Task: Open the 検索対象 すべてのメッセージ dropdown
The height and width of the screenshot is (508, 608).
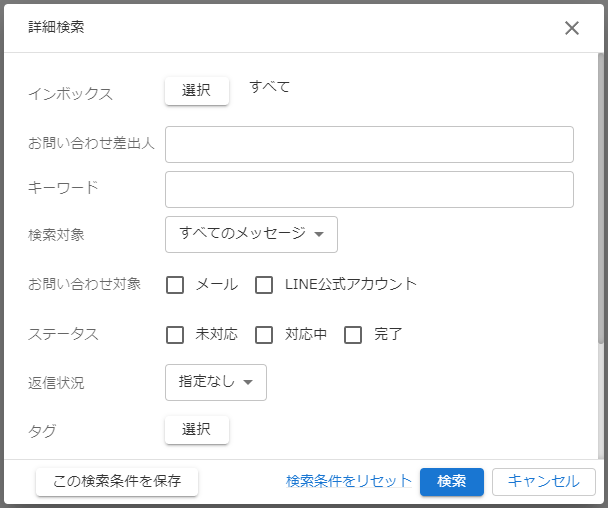Action: (x=251, y=234)
